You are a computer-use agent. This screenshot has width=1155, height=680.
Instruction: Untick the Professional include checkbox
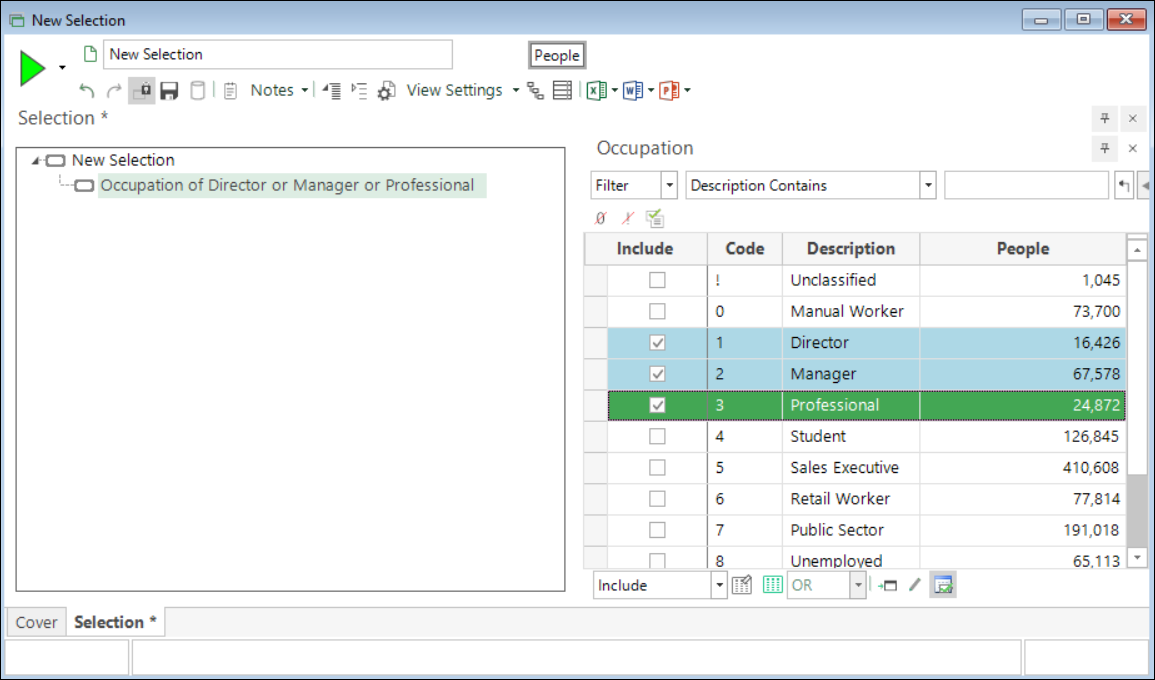(657, 405)
